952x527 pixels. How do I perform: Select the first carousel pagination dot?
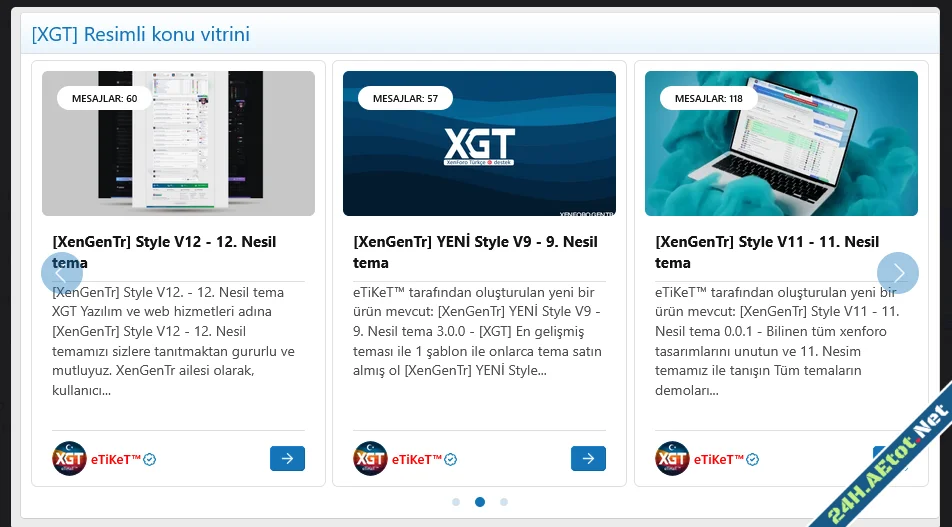(456, 502)
